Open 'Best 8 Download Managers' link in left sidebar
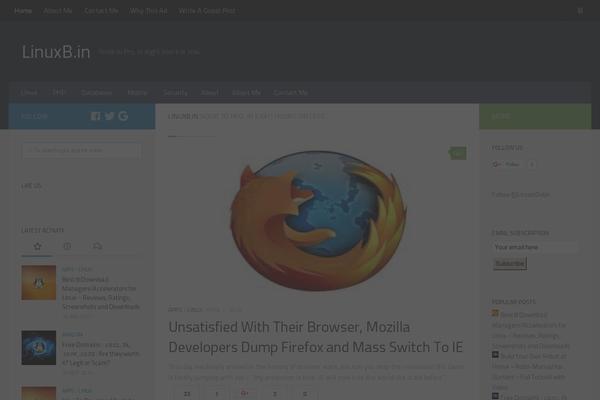Viewport: 600px width, 400px height. coord(101,293)
